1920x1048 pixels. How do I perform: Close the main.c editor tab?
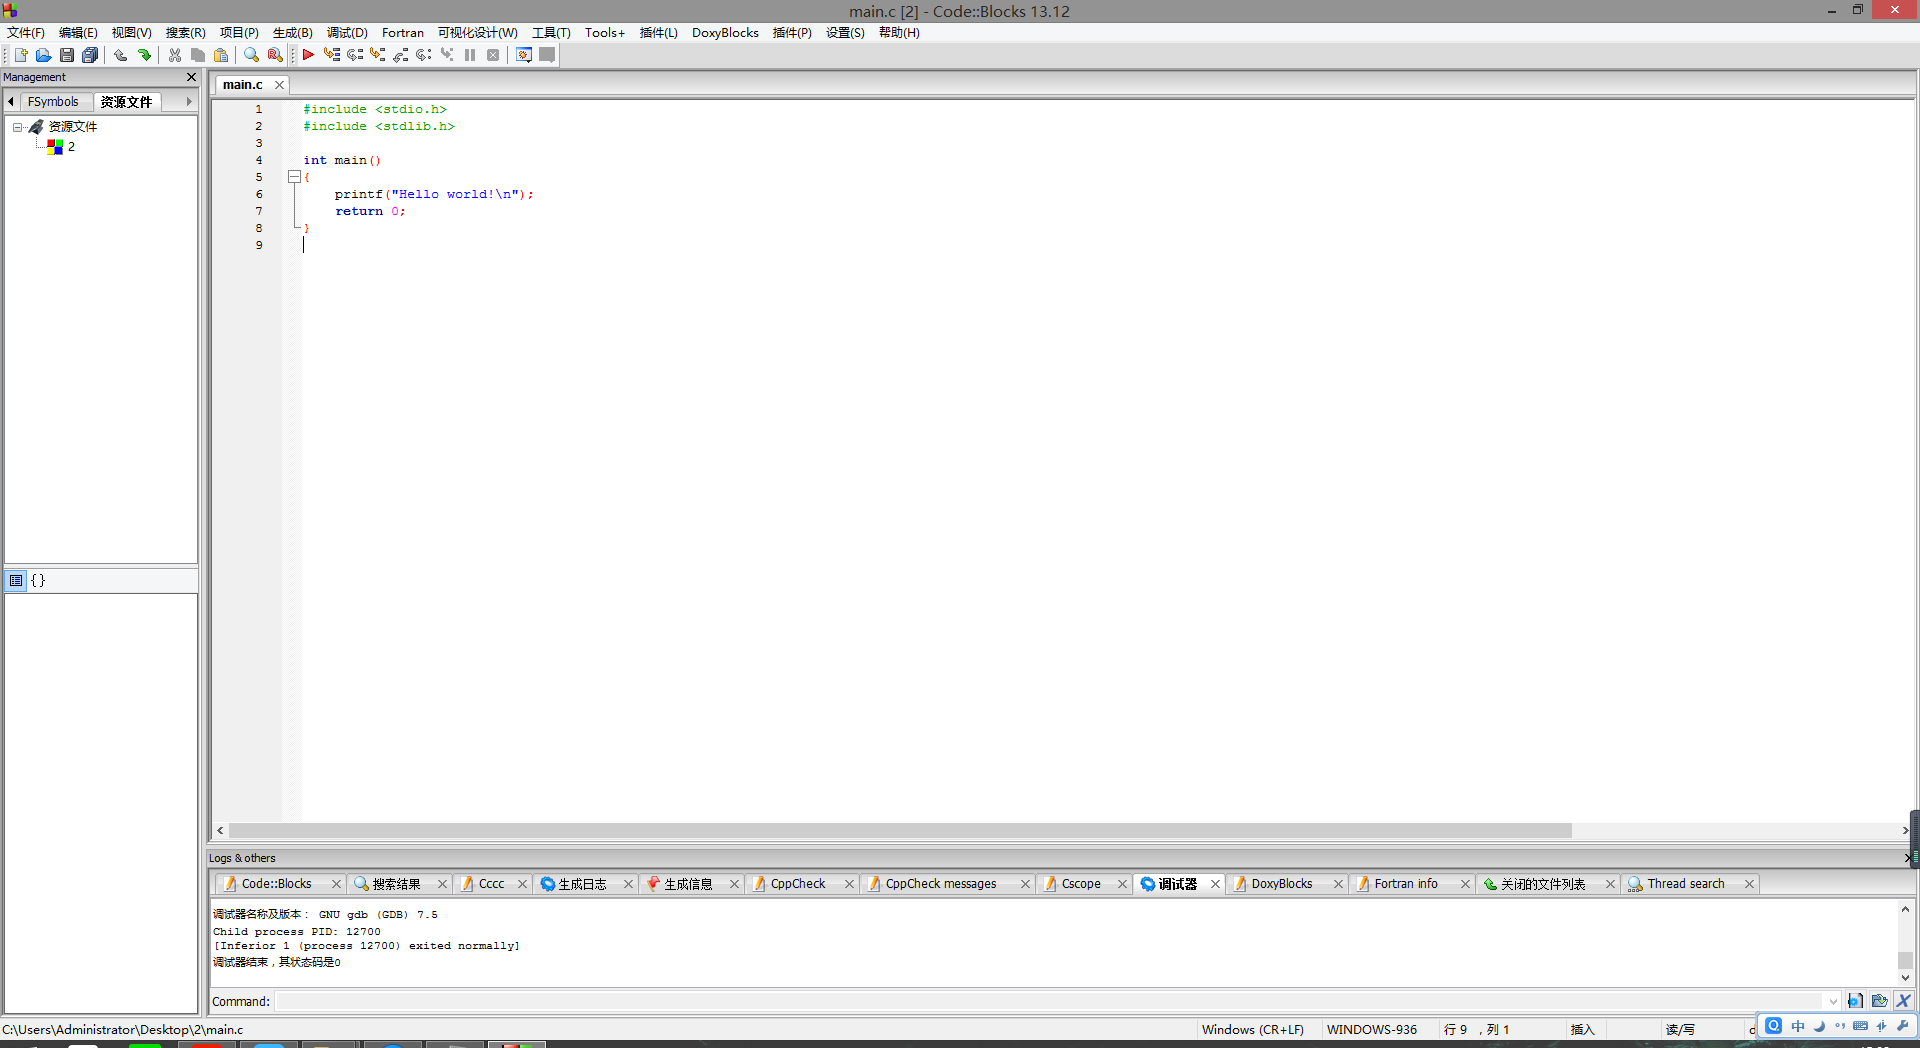click(279, 85)
